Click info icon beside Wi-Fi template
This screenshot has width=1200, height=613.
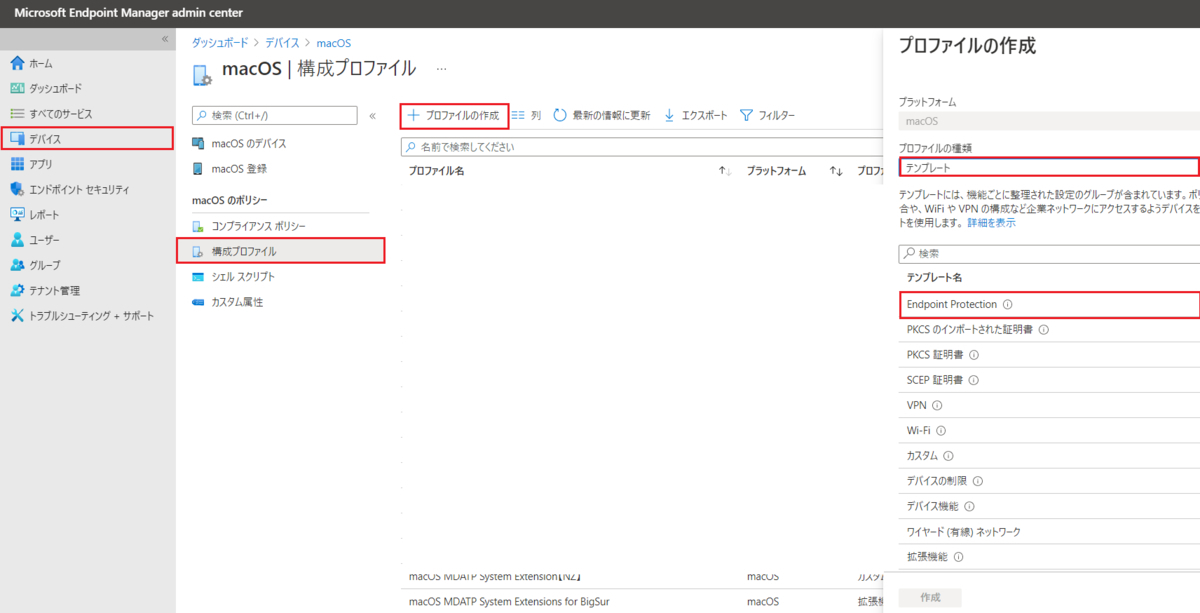940,430
